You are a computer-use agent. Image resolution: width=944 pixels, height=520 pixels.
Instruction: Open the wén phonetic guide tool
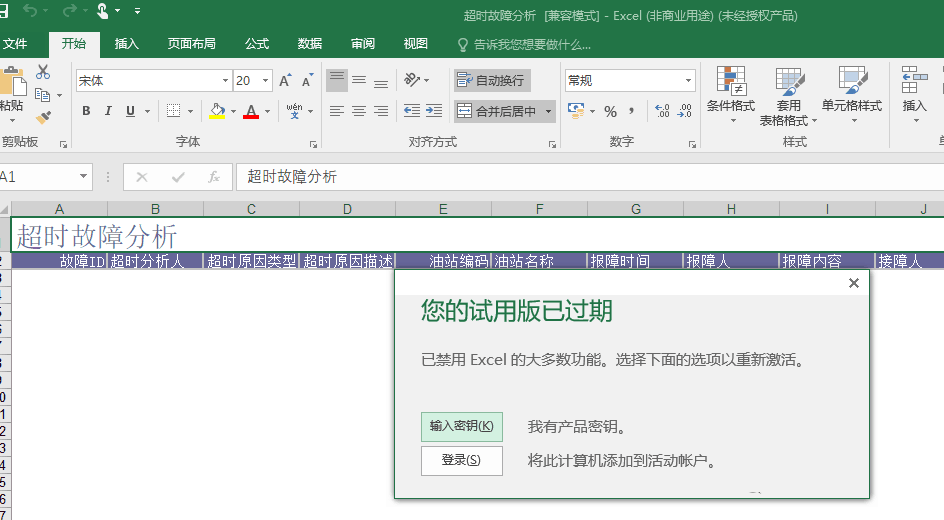click(x=294, y=111)
